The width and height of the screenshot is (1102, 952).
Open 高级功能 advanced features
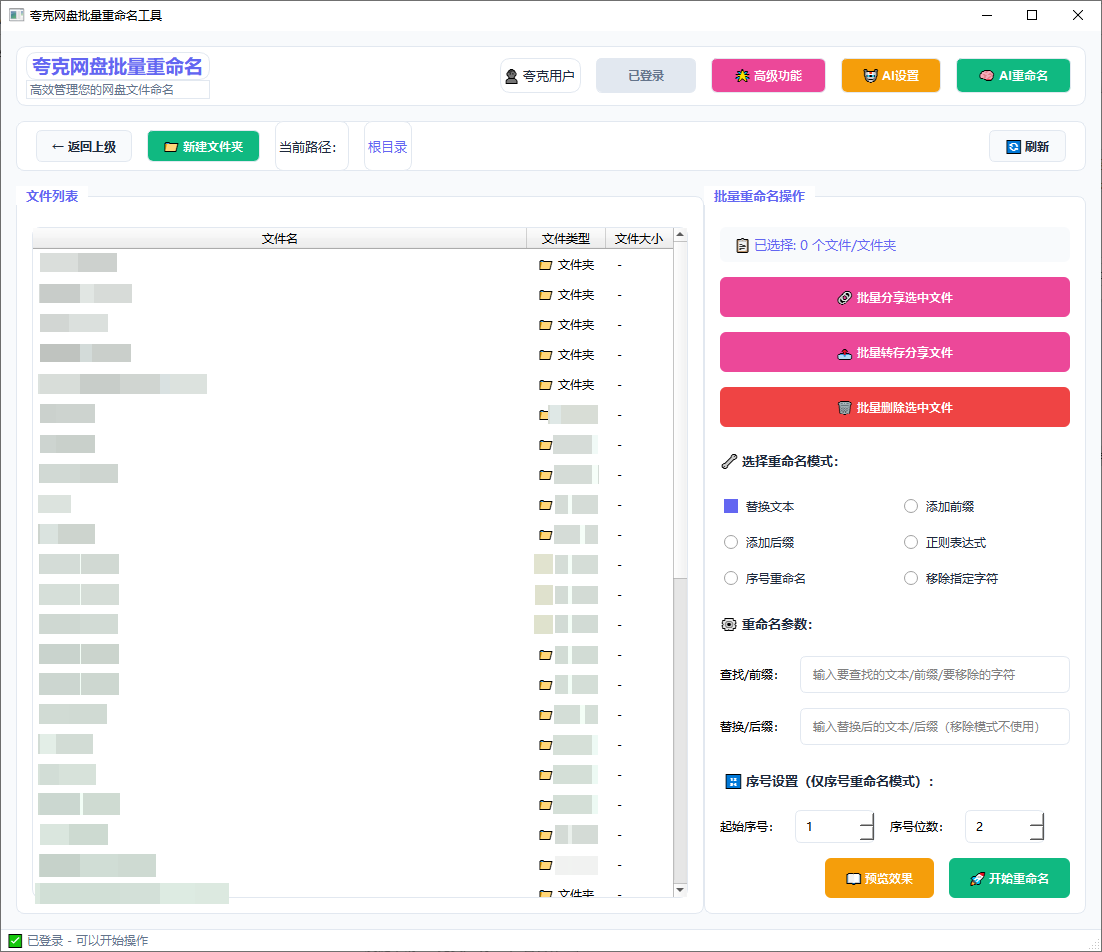(x=768, y=76)
